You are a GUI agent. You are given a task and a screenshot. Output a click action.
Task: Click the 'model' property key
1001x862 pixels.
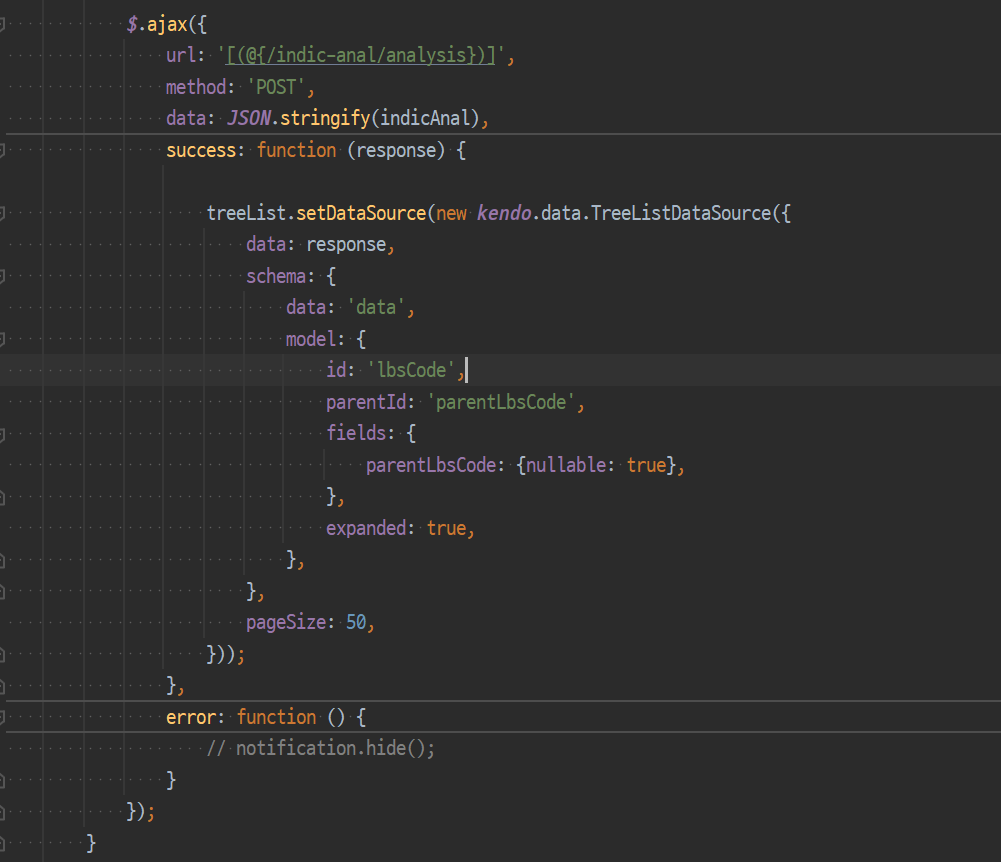[311, 339]
